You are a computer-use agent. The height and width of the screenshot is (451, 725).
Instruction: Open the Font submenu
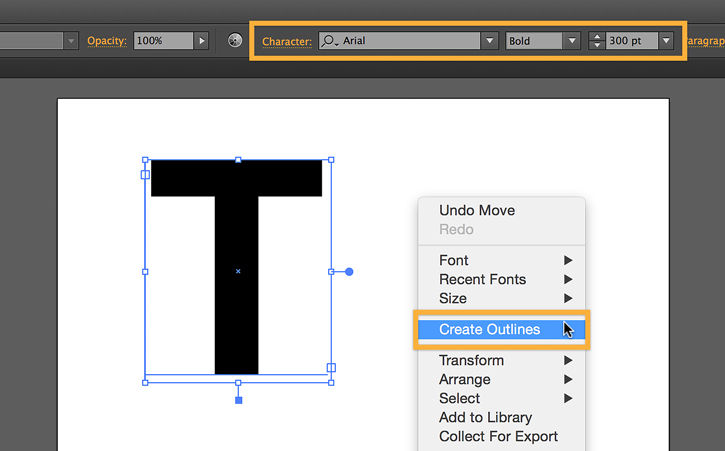coord(502,260)
